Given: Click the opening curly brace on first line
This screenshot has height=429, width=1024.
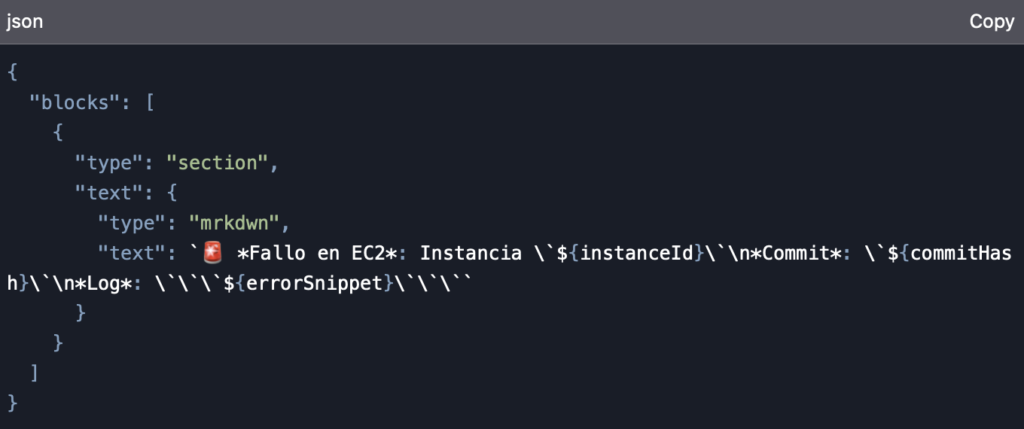Looking at the screenshot, I should (x=12, y=72).
